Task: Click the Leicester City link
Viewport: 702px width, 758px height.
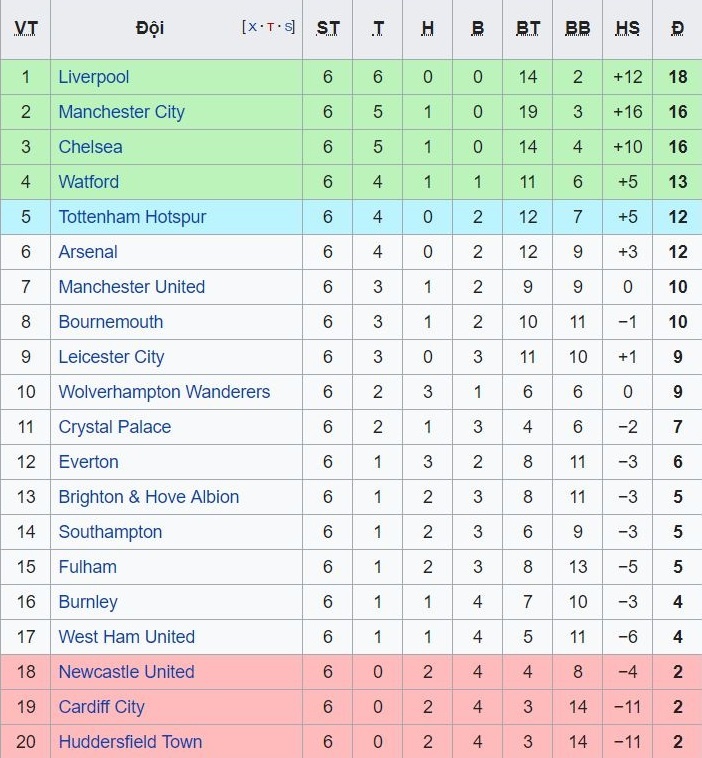Action: click(111, 357)
